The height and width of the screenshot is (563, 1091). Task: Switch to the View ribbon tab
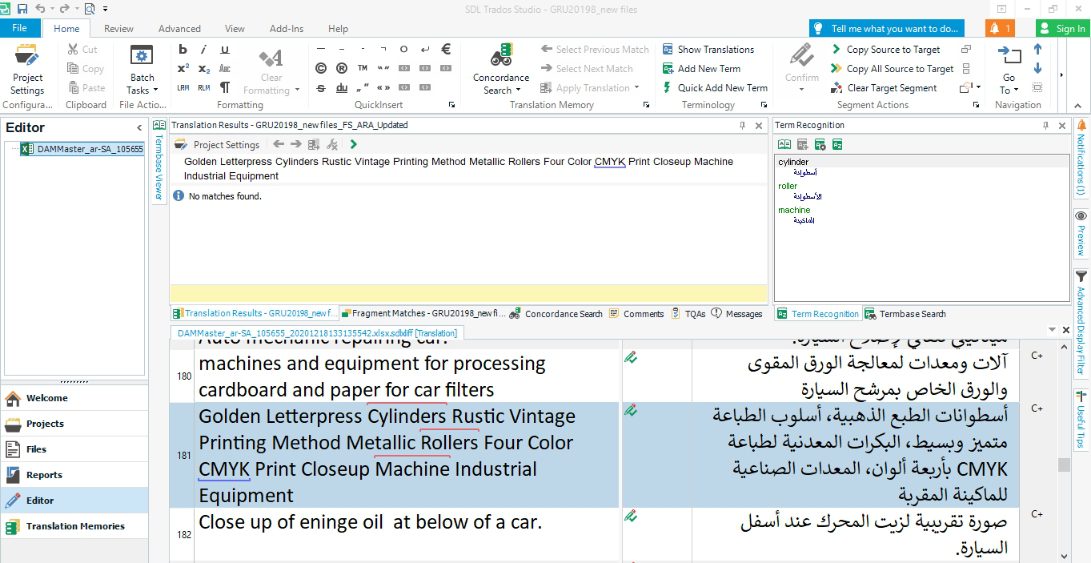[234, 29]
